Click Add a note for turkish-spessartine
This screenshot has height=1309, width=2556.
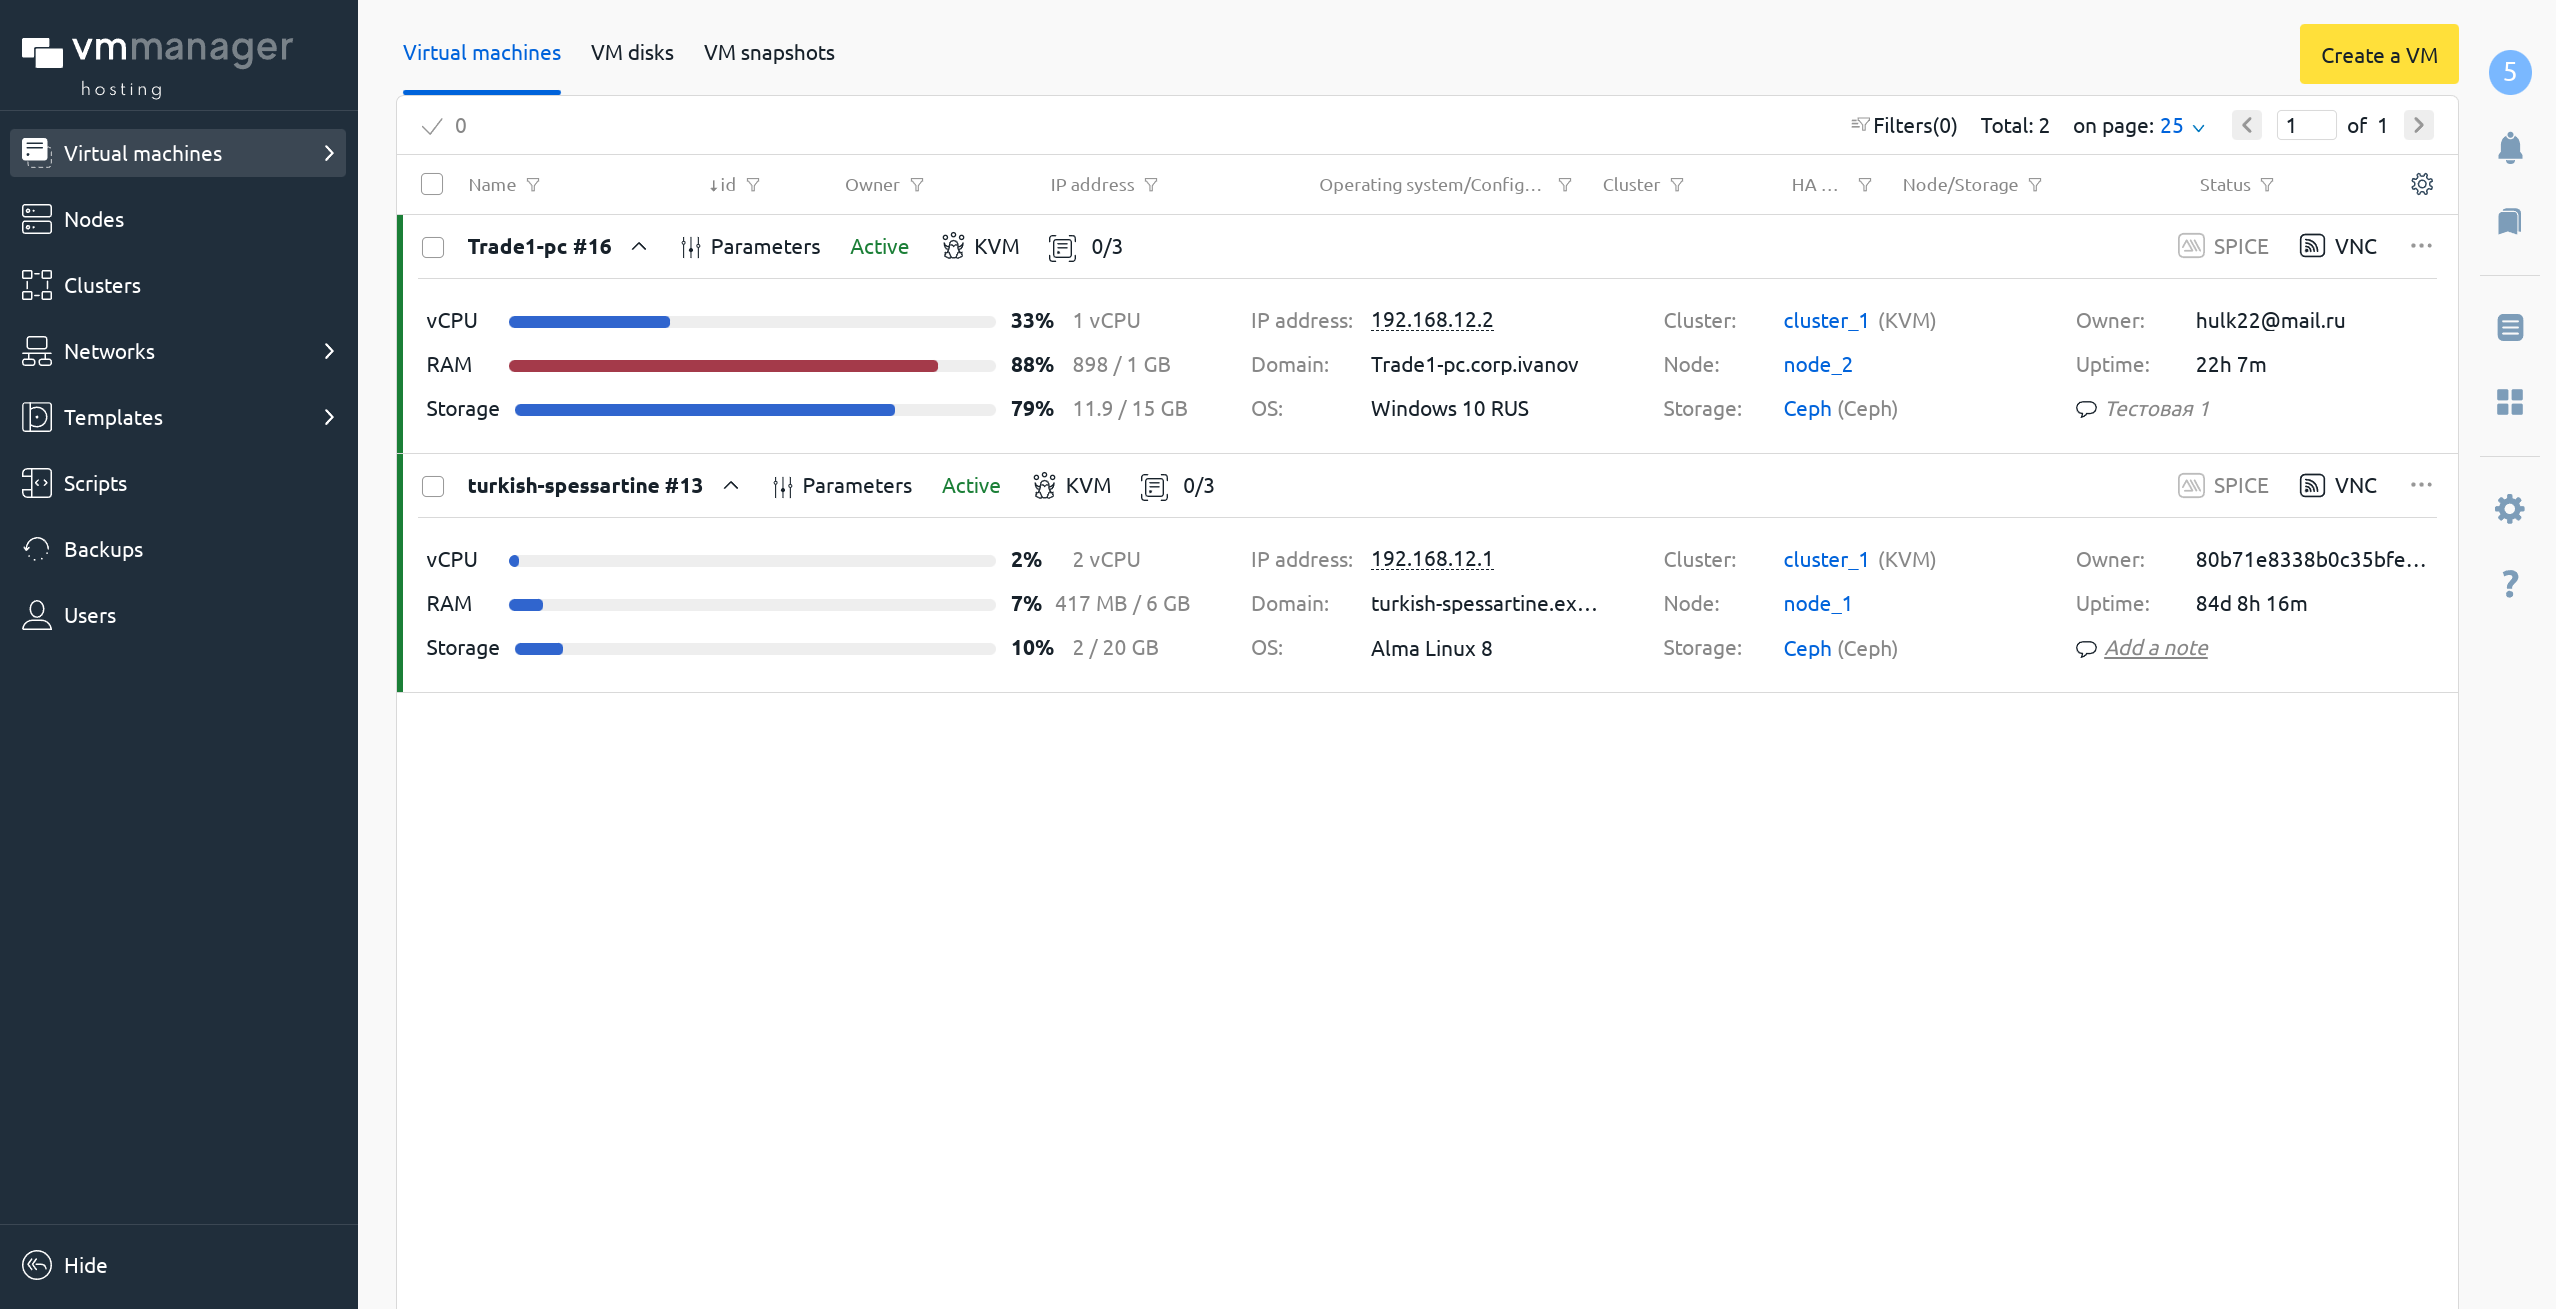coord(2157,648)
